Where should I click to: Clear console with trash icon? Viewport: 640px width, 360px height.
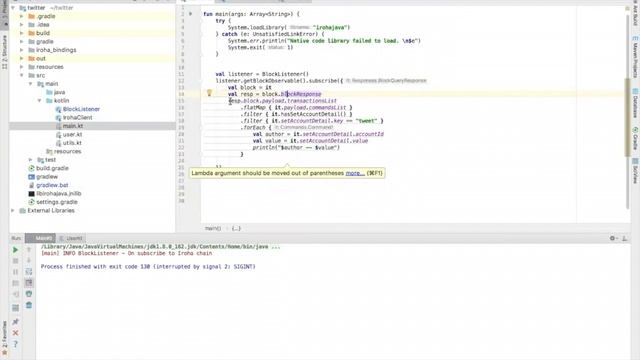click(x=29, y=305)
